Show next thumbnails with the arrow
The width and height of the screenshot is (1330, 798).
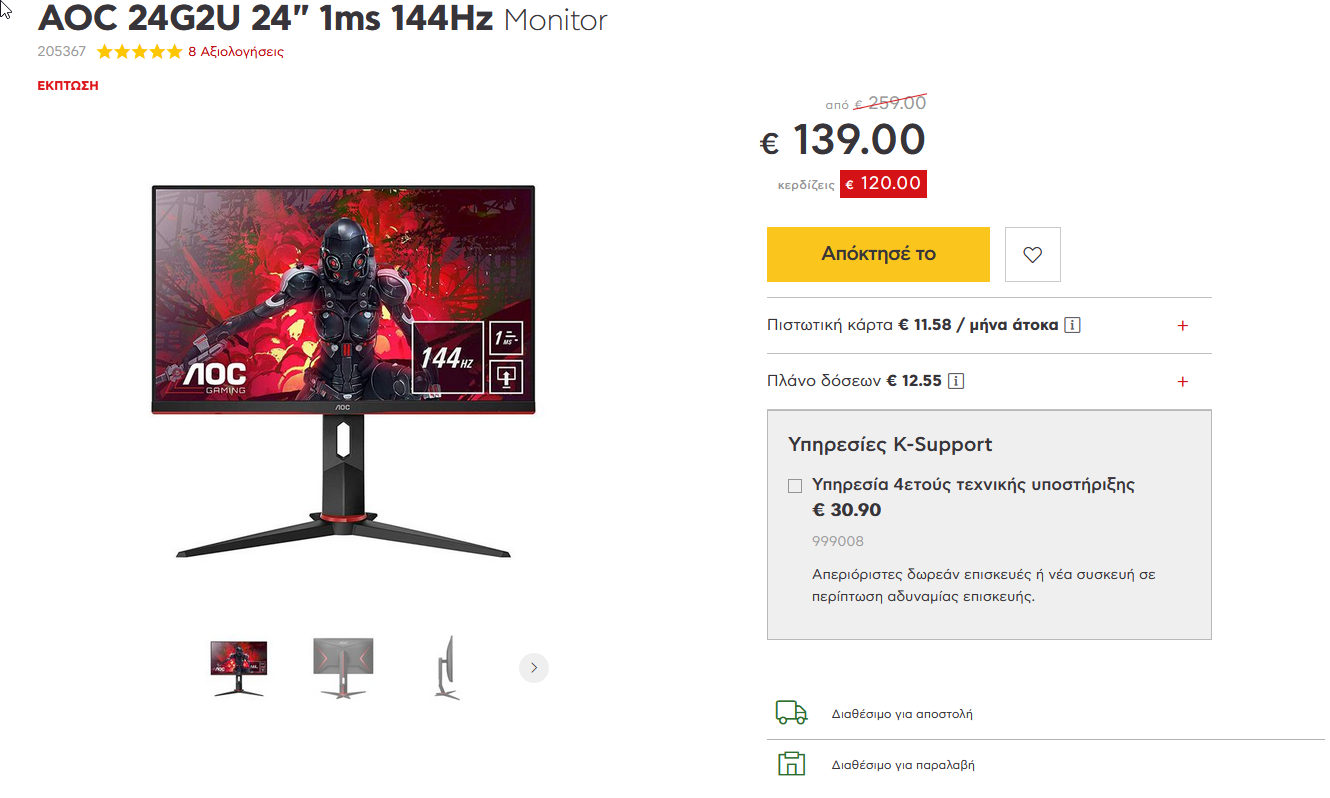pyautogui.click(x=534, y=667)
